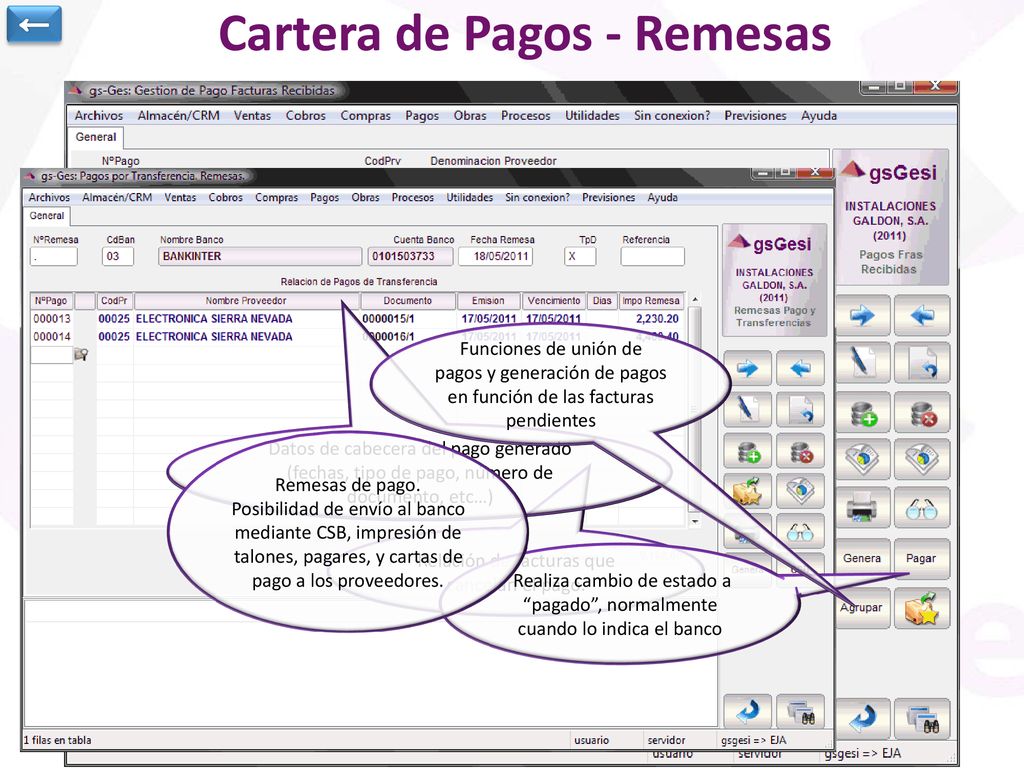Click database delete icon in Remesas window
The image size is (1024, 768).
[800, 451]
